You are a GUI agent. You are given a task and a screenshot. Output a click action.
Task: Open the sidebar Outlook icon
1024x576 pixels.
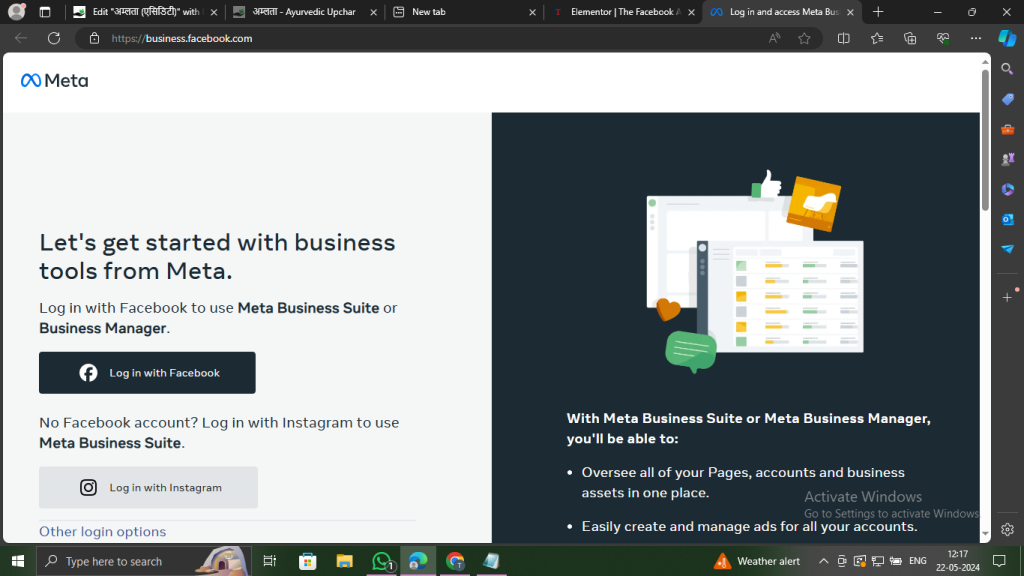pyautogui.click(x=1008, y=219)
